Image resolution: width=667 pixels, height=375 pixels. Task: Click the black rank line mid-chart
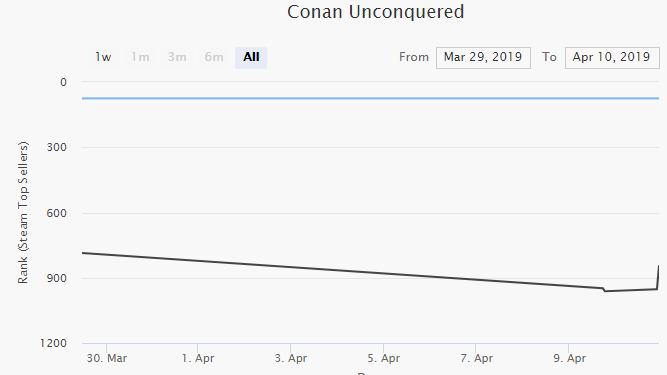pos(370,272)
